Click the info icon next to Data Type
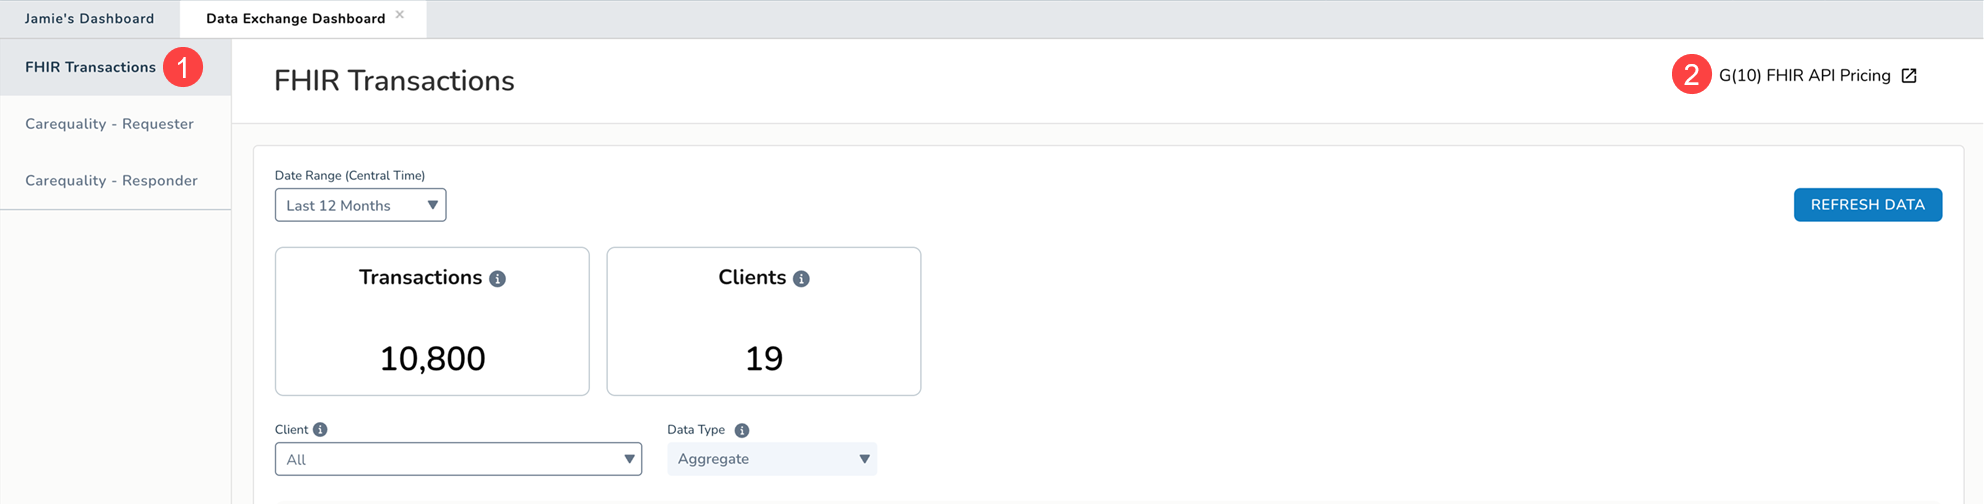The height and width of the screenshot is (504, 1984). [742, 430]
